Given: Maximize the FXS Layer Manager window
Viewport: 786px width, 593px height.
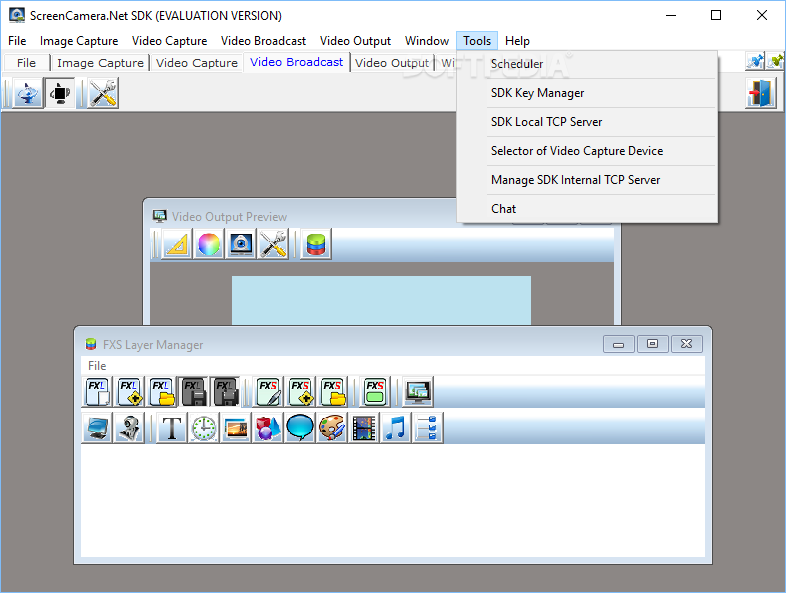Looking at the screenshot, I should [652, 344].
